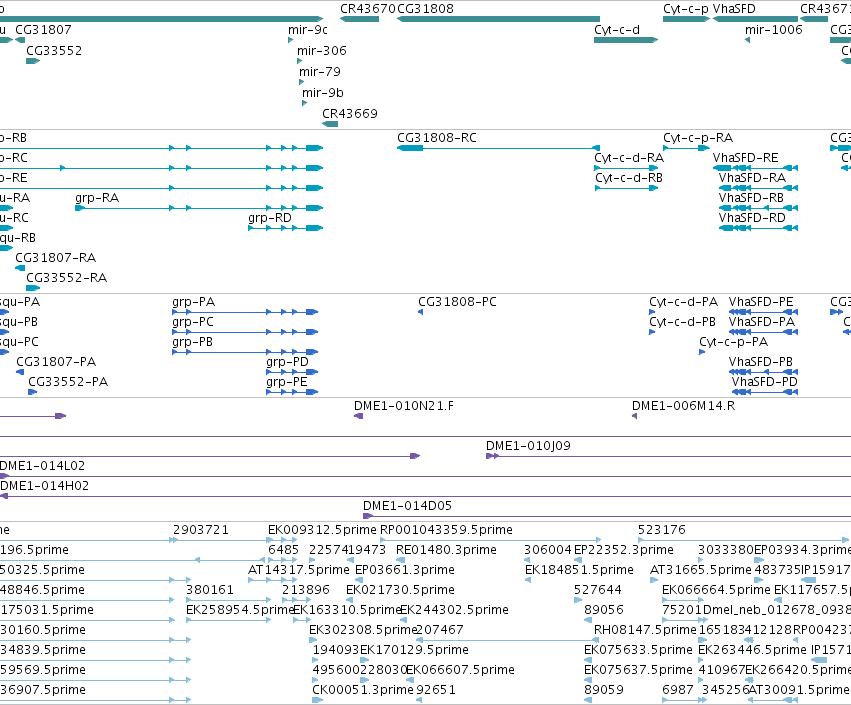This screenshot has height=705, width=851.
Task: Select the RE01480.3prime EST label
Action: (x=446, y=550)
